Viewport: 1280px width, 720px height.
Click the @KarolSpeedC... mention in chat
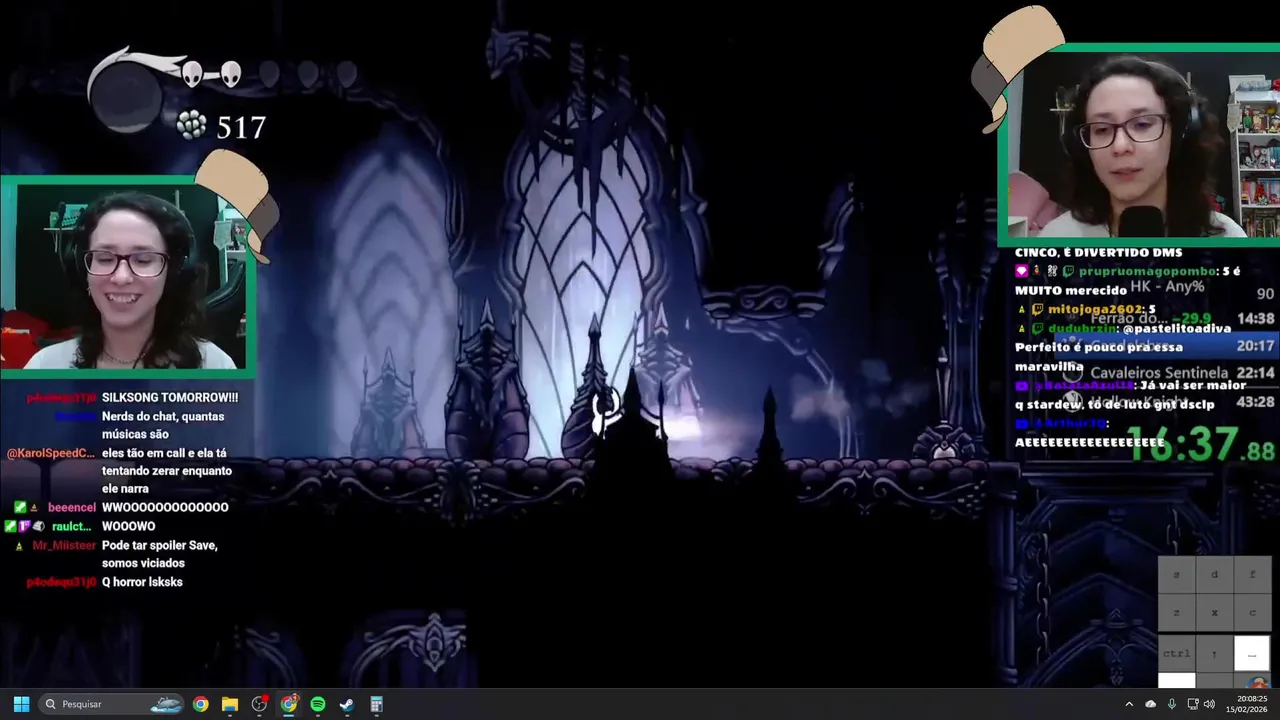51,453
